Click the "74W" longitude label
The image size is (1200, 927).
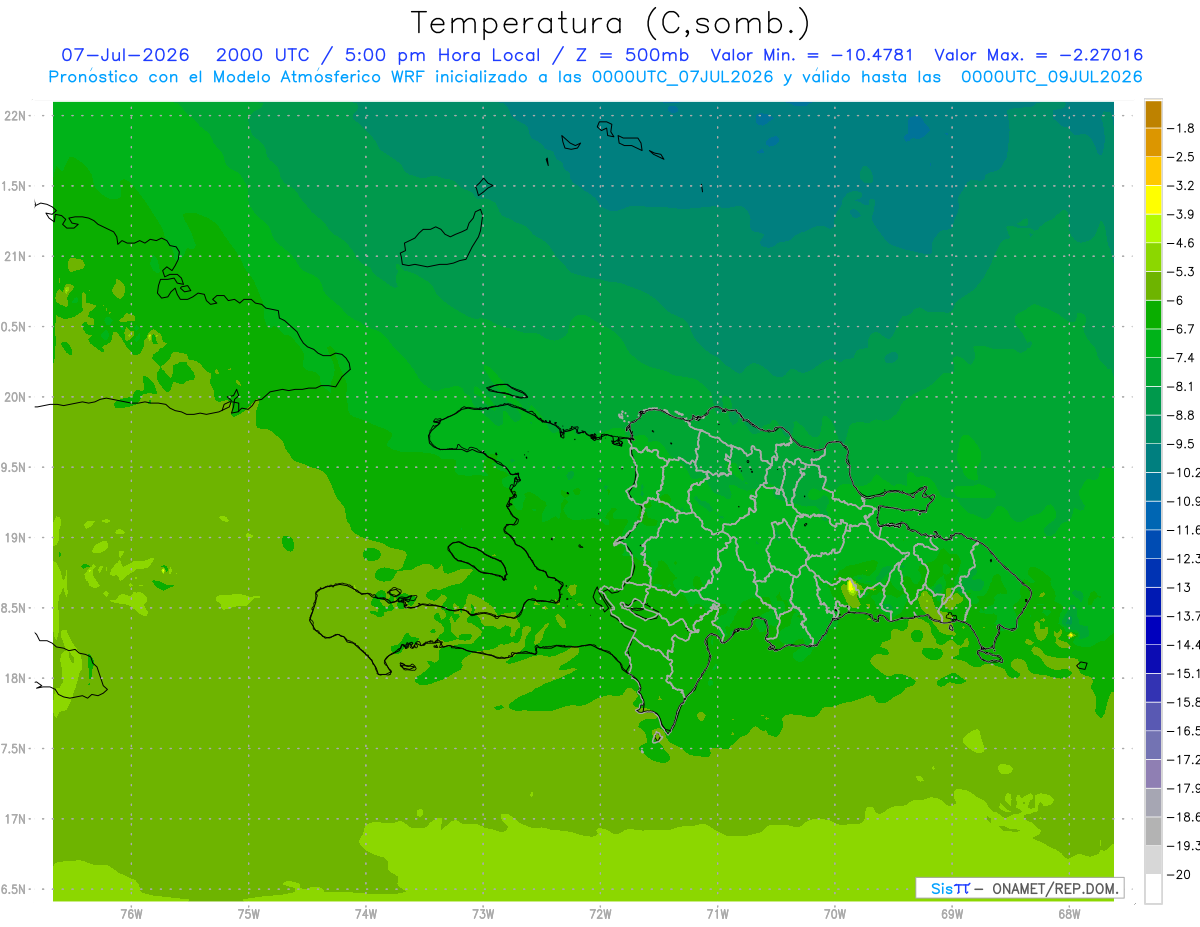click(x=366, y=913)
